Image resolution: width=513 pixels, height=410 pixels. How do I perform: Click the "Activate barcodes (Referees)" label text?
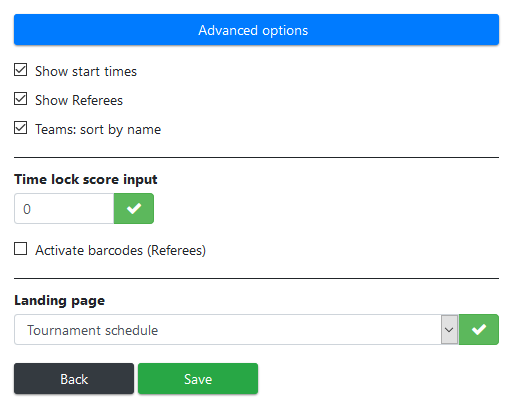tap(121, 250)
